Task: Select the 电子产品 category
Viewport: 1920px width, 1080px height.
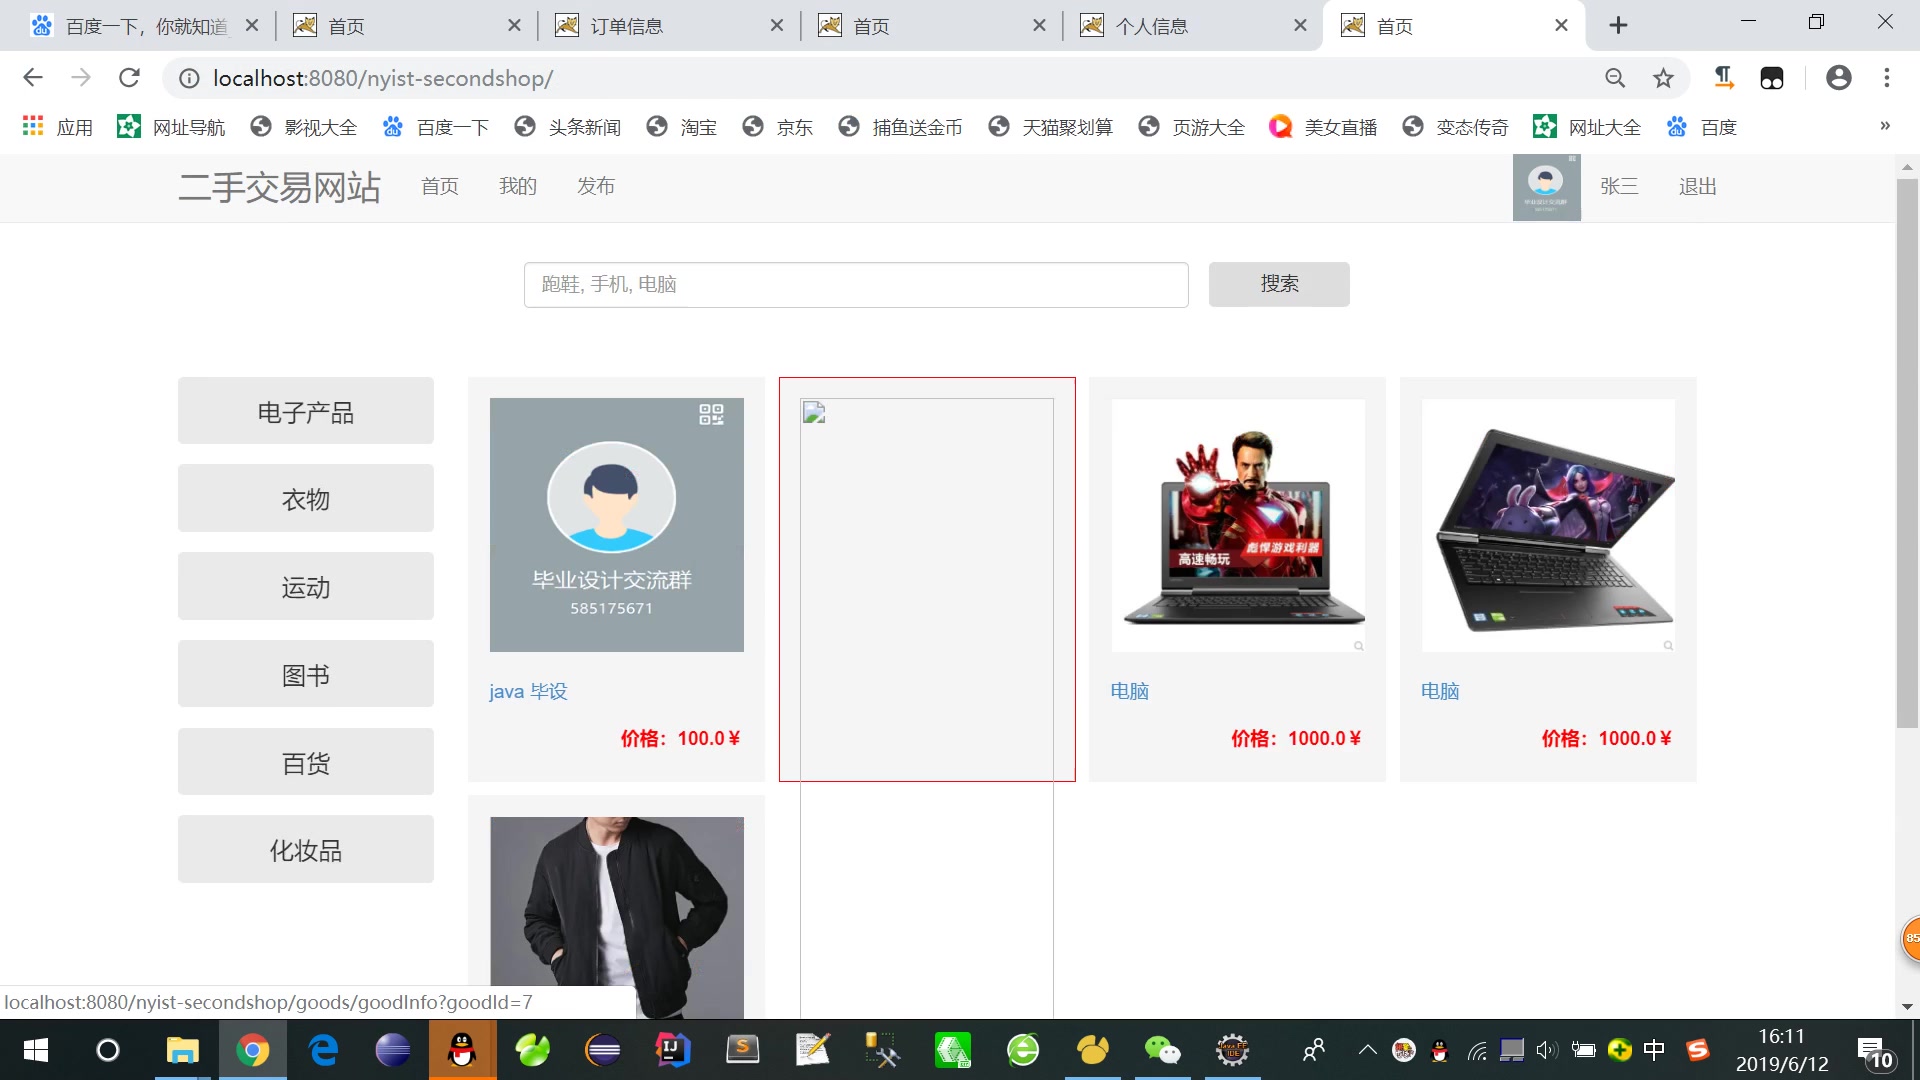Action: point(306,411)
